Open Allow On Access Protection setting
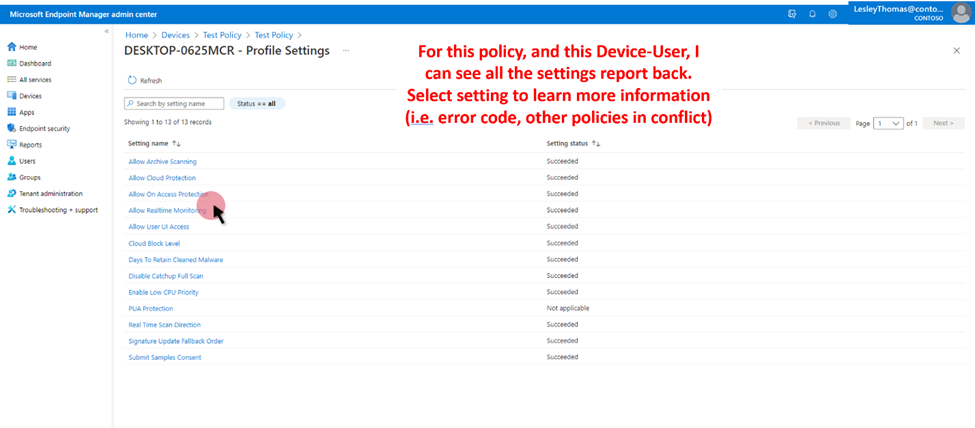The width and height of the screenshot is (975, 428). pos(169,194)
